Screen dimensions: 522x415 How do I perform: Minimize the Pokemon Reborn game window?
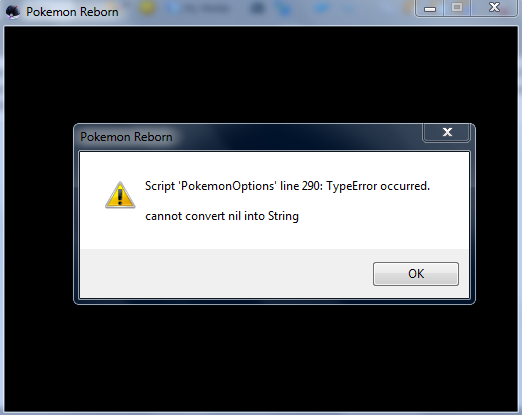pyautogui.click(x=430, y=8)
